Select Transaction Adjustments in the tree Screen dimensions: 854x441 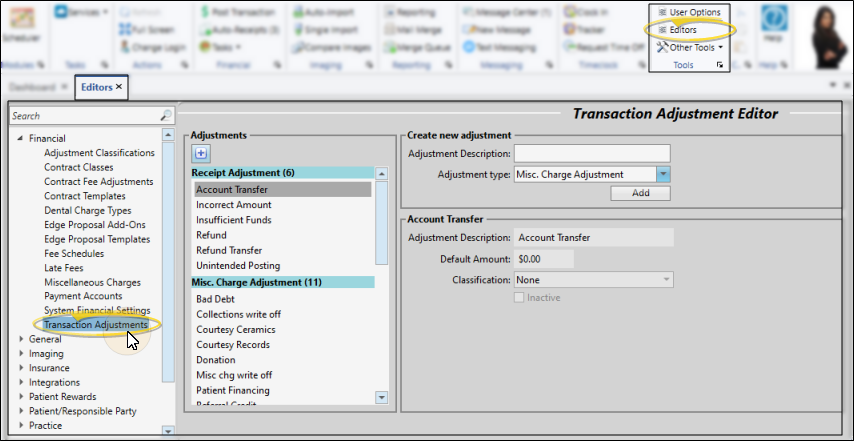(x=96, y=325)
